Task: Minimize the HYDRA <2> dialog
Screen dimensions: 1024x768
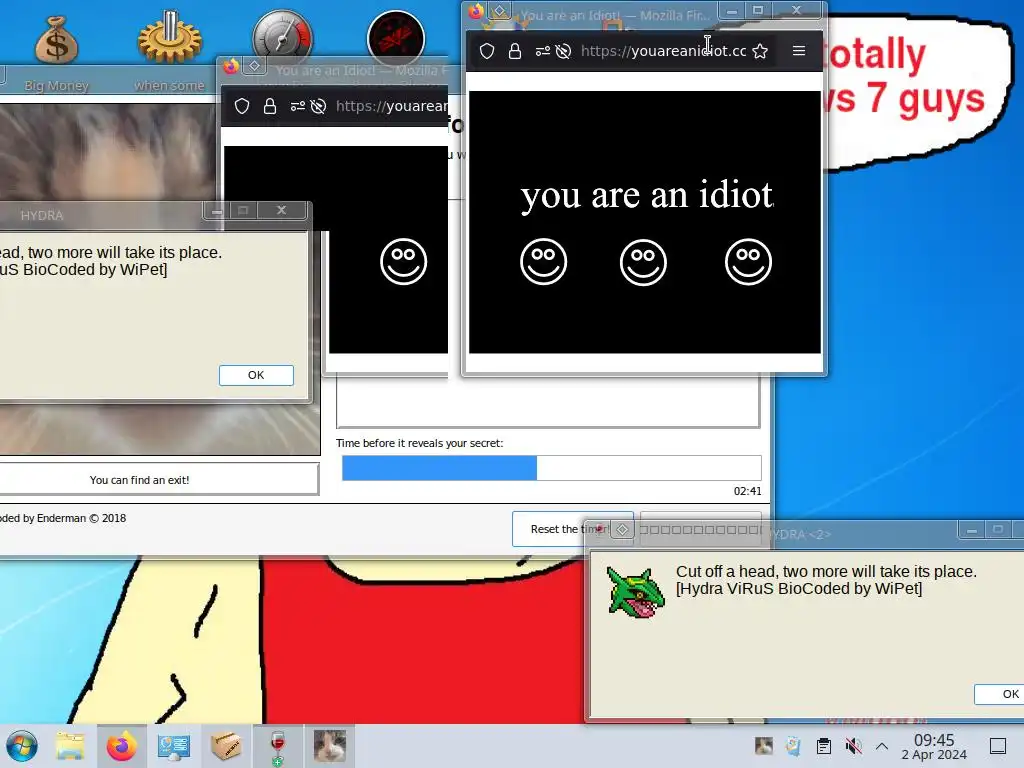Action: click(972, 530)
